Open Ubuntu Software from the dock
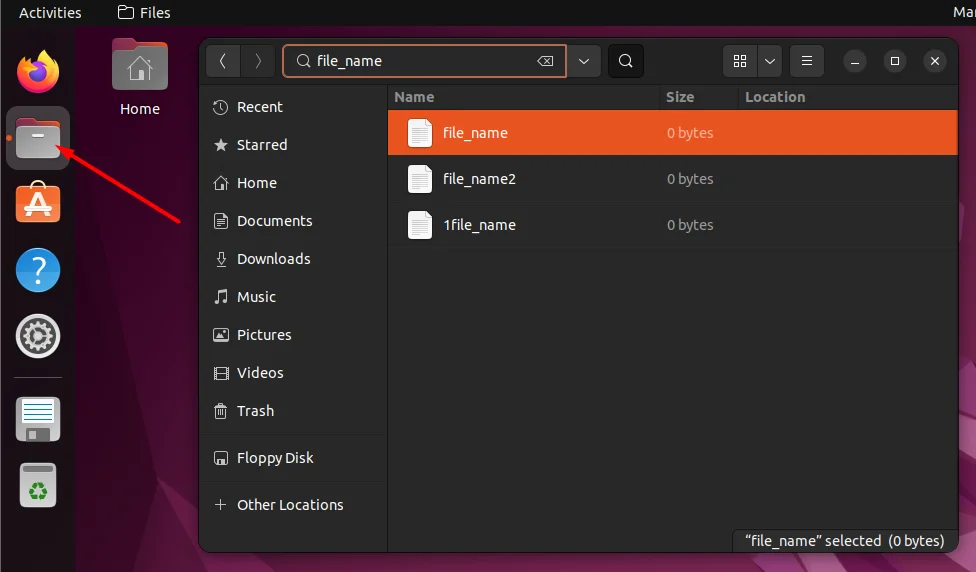Image resolution: width=976 pixels, height=572 pixels. 38,202
